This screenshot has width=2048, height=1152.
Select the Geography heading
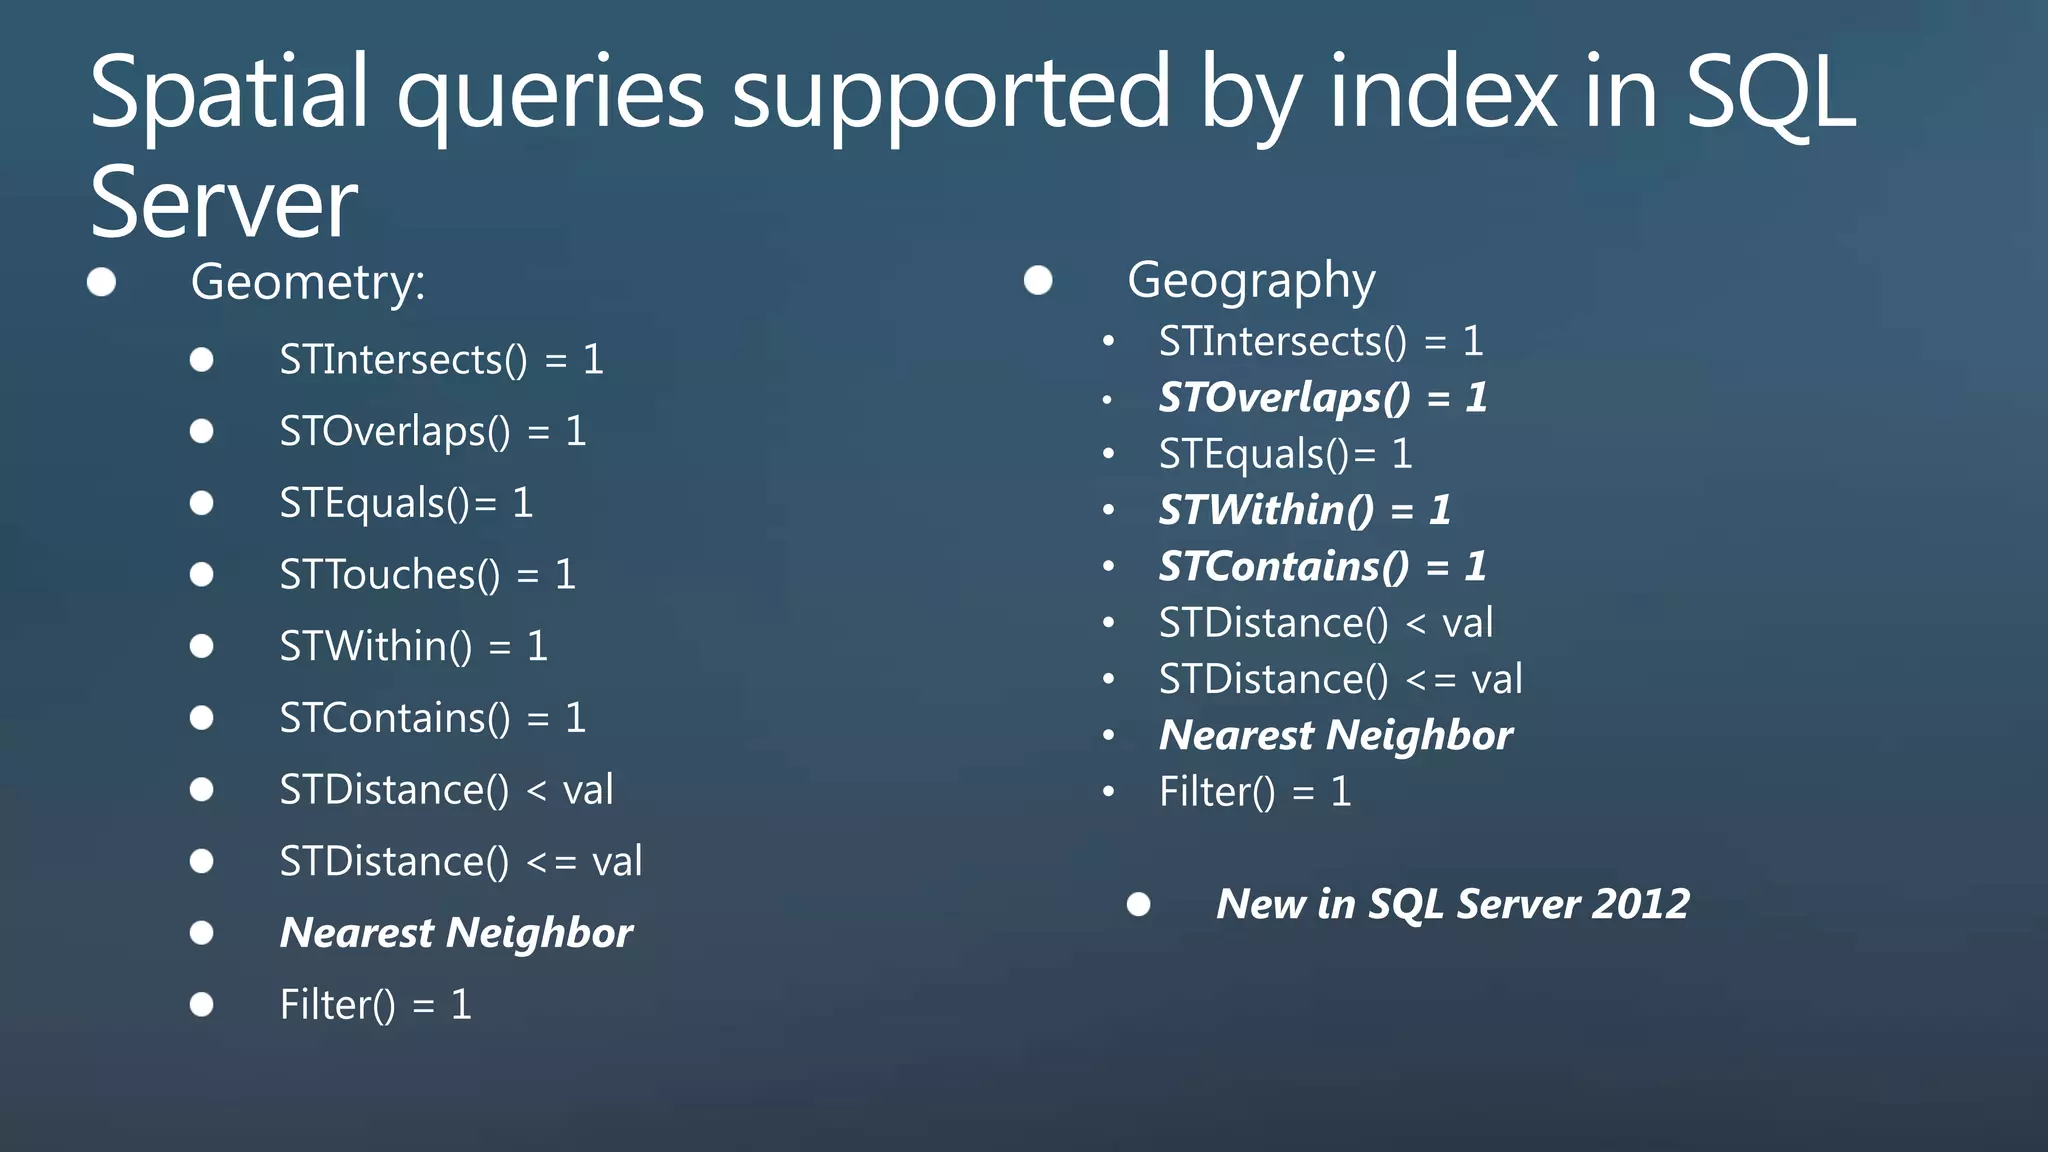pyautogui.click(x=1251, y=281)
